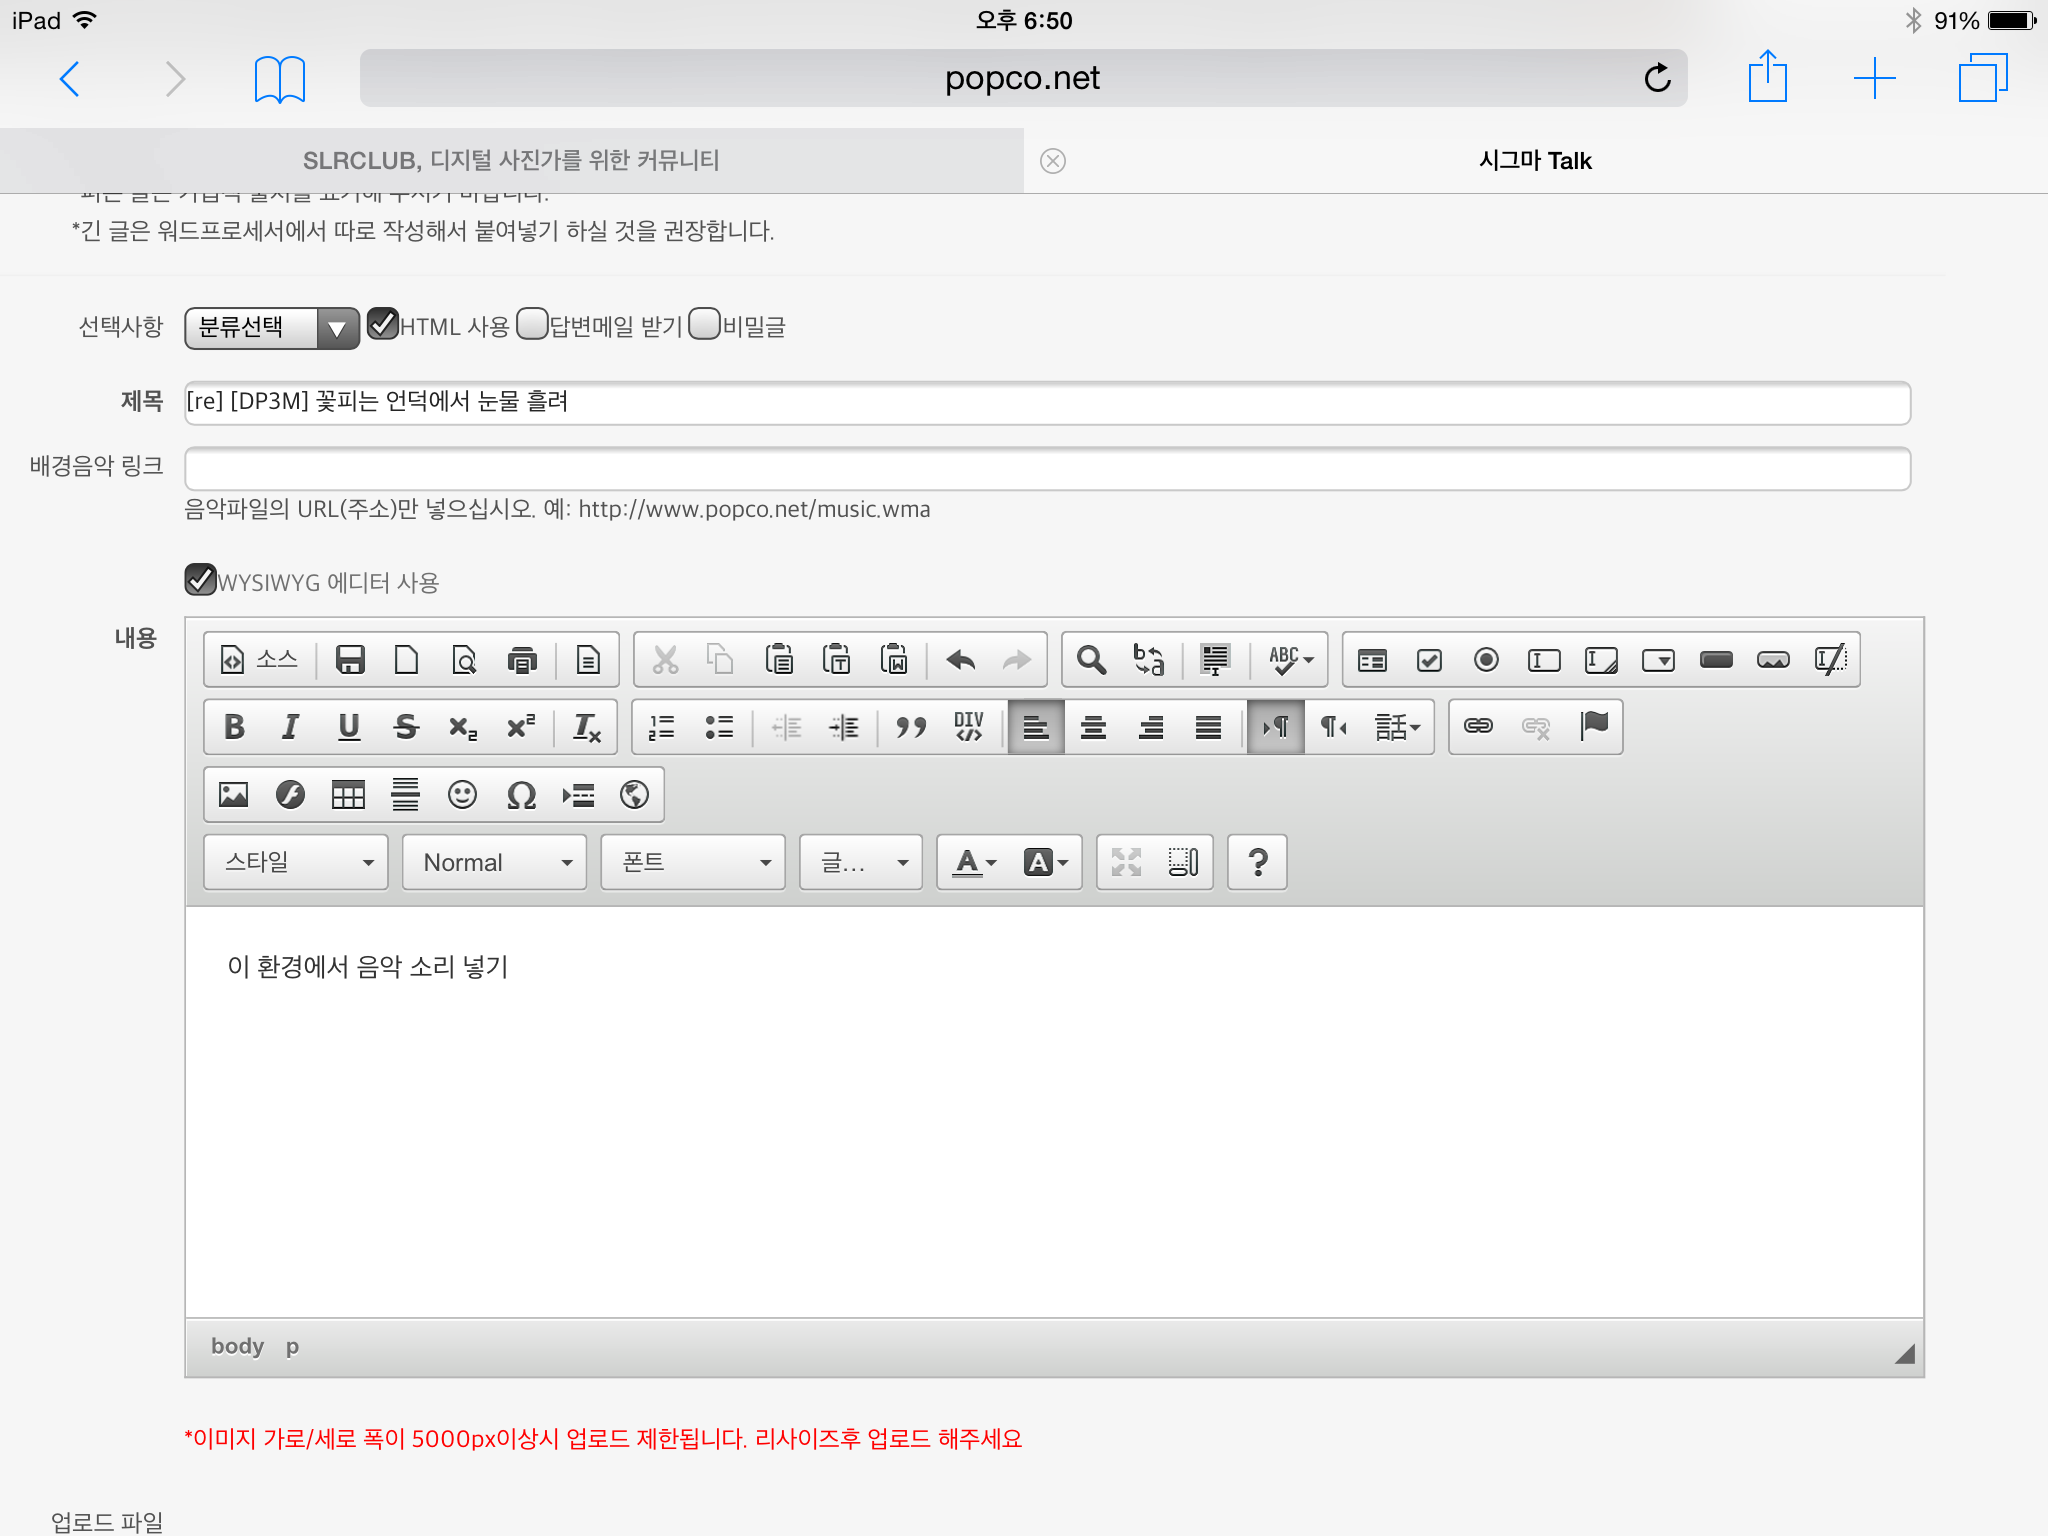The height and width of the screenshot is (1536, 2048).
Task: Insert an IFrame with globe icon
Action: [x=635, y=795]
